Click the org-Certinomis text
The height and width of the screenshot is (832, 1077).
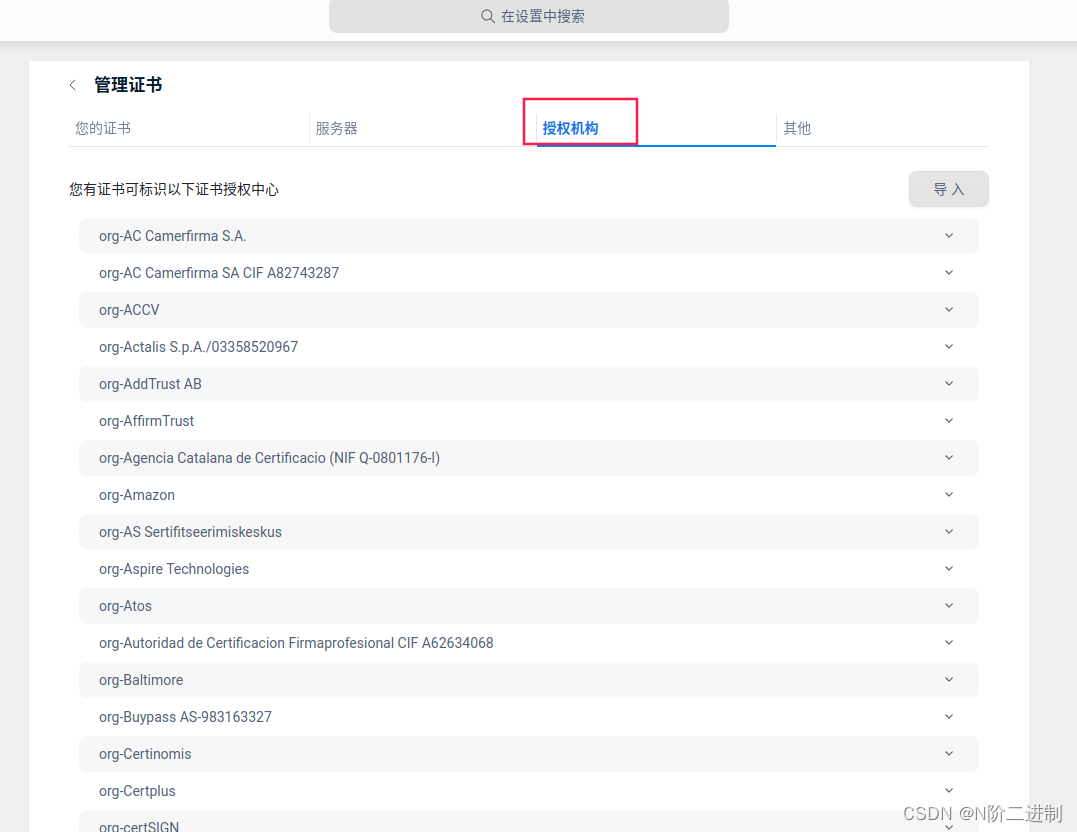(145, 754)
